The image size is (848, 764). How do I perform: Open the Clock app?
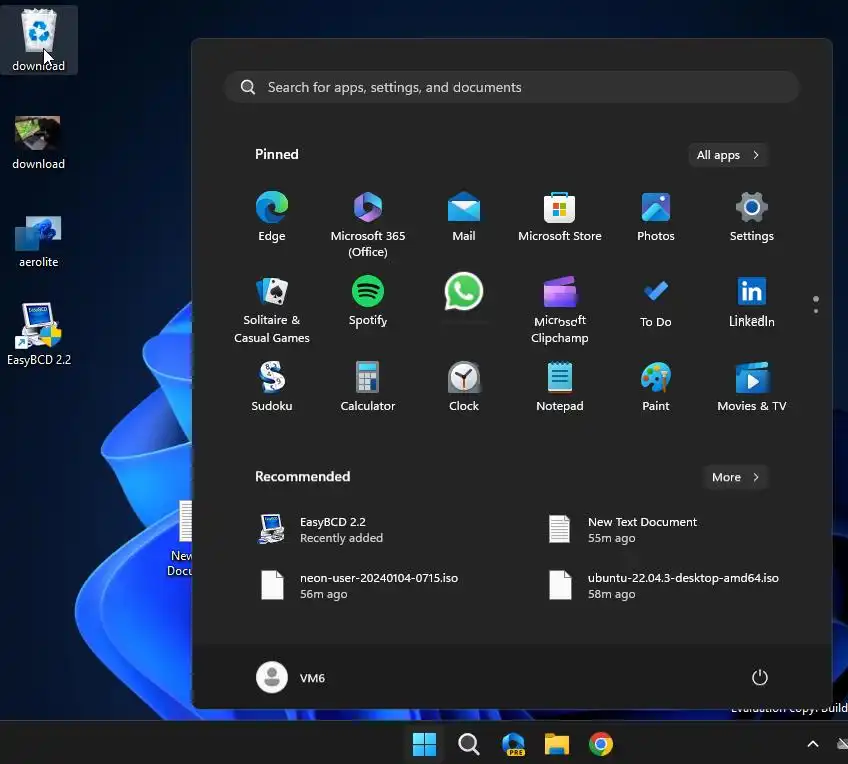click(463, 386)
